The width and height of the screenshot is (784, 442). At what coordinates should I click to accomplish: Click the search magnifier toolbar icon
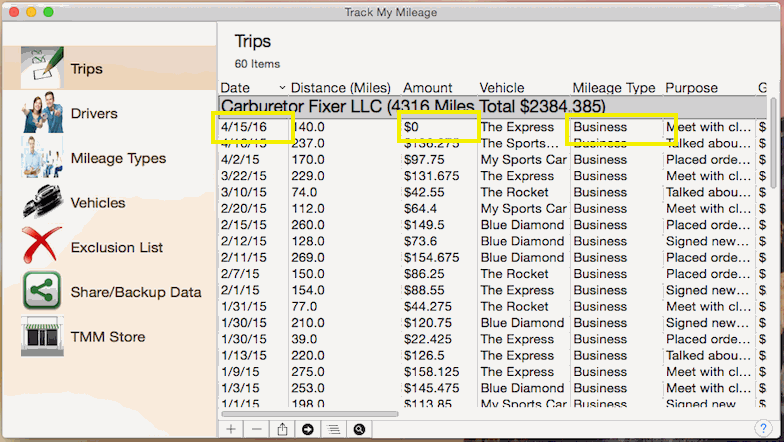(x=359, y=429)
